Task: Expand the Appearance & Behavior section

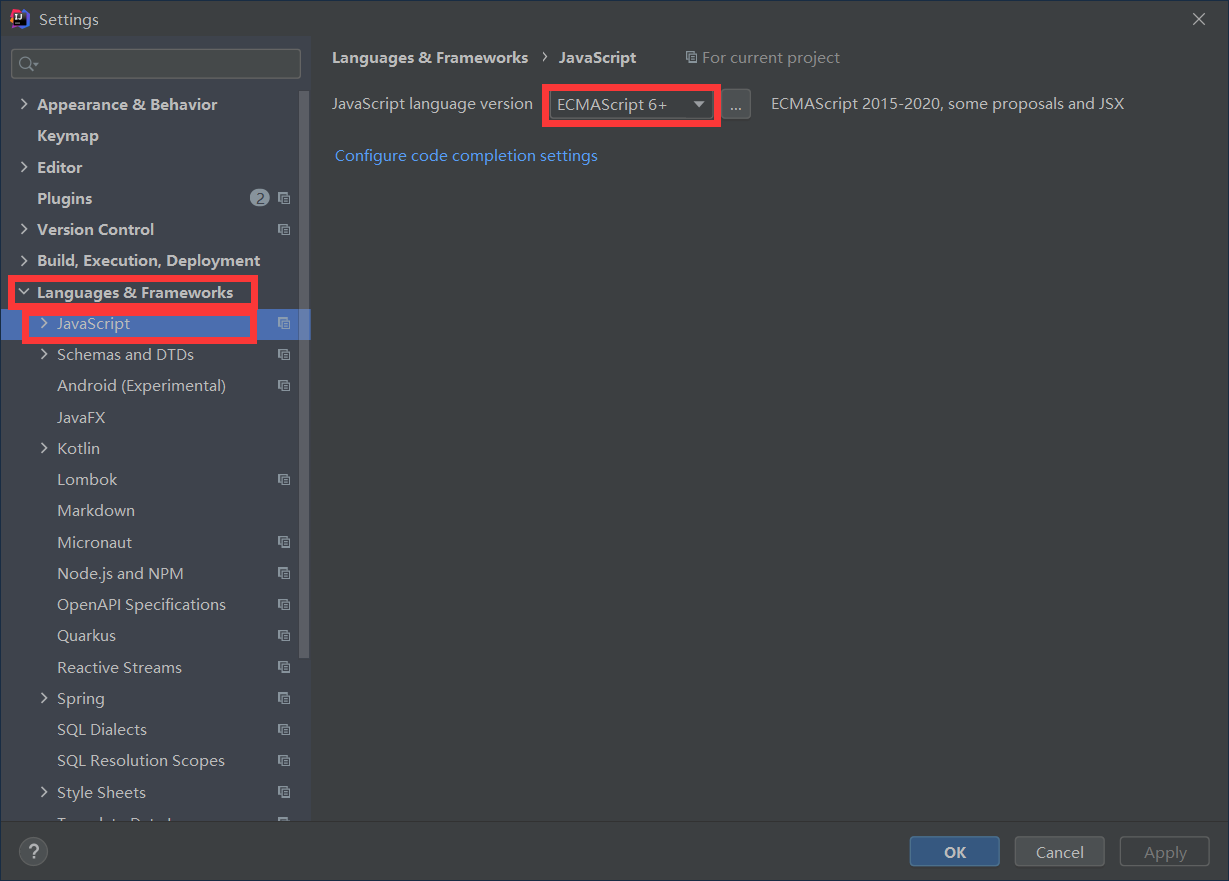Action: [x=24, y=104]
